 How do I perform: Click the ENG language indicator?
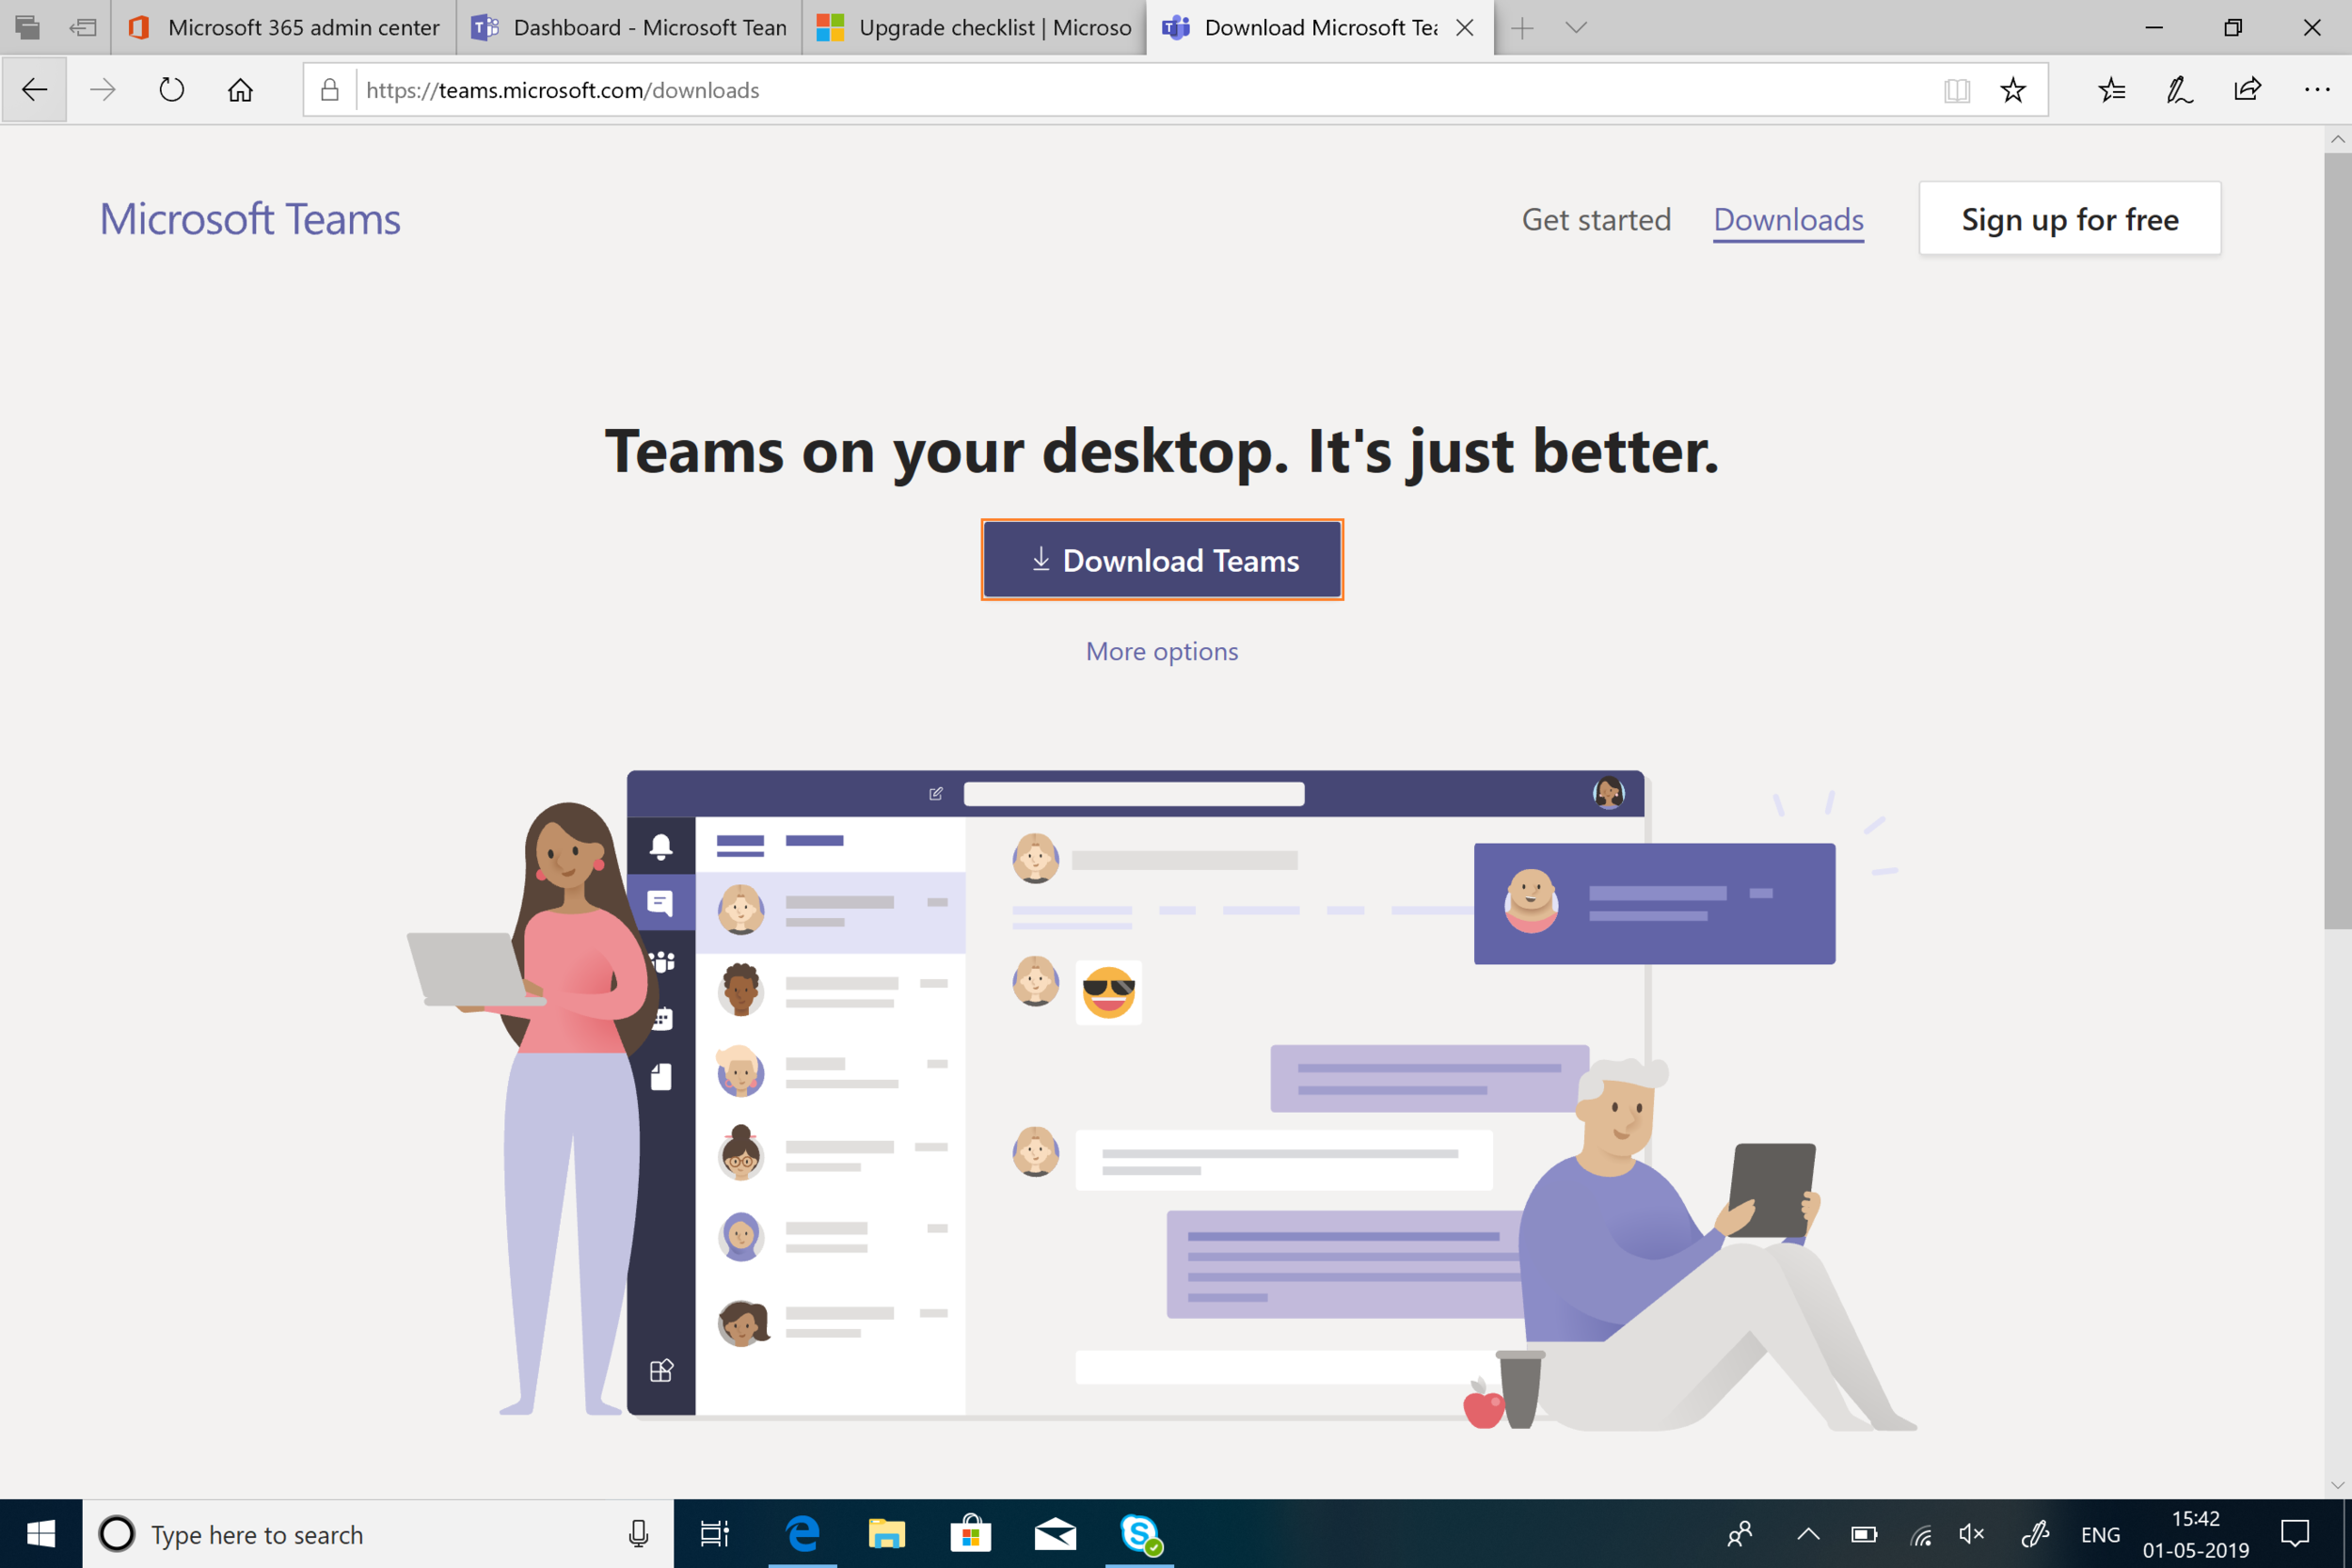[x=2100, y=1534]
